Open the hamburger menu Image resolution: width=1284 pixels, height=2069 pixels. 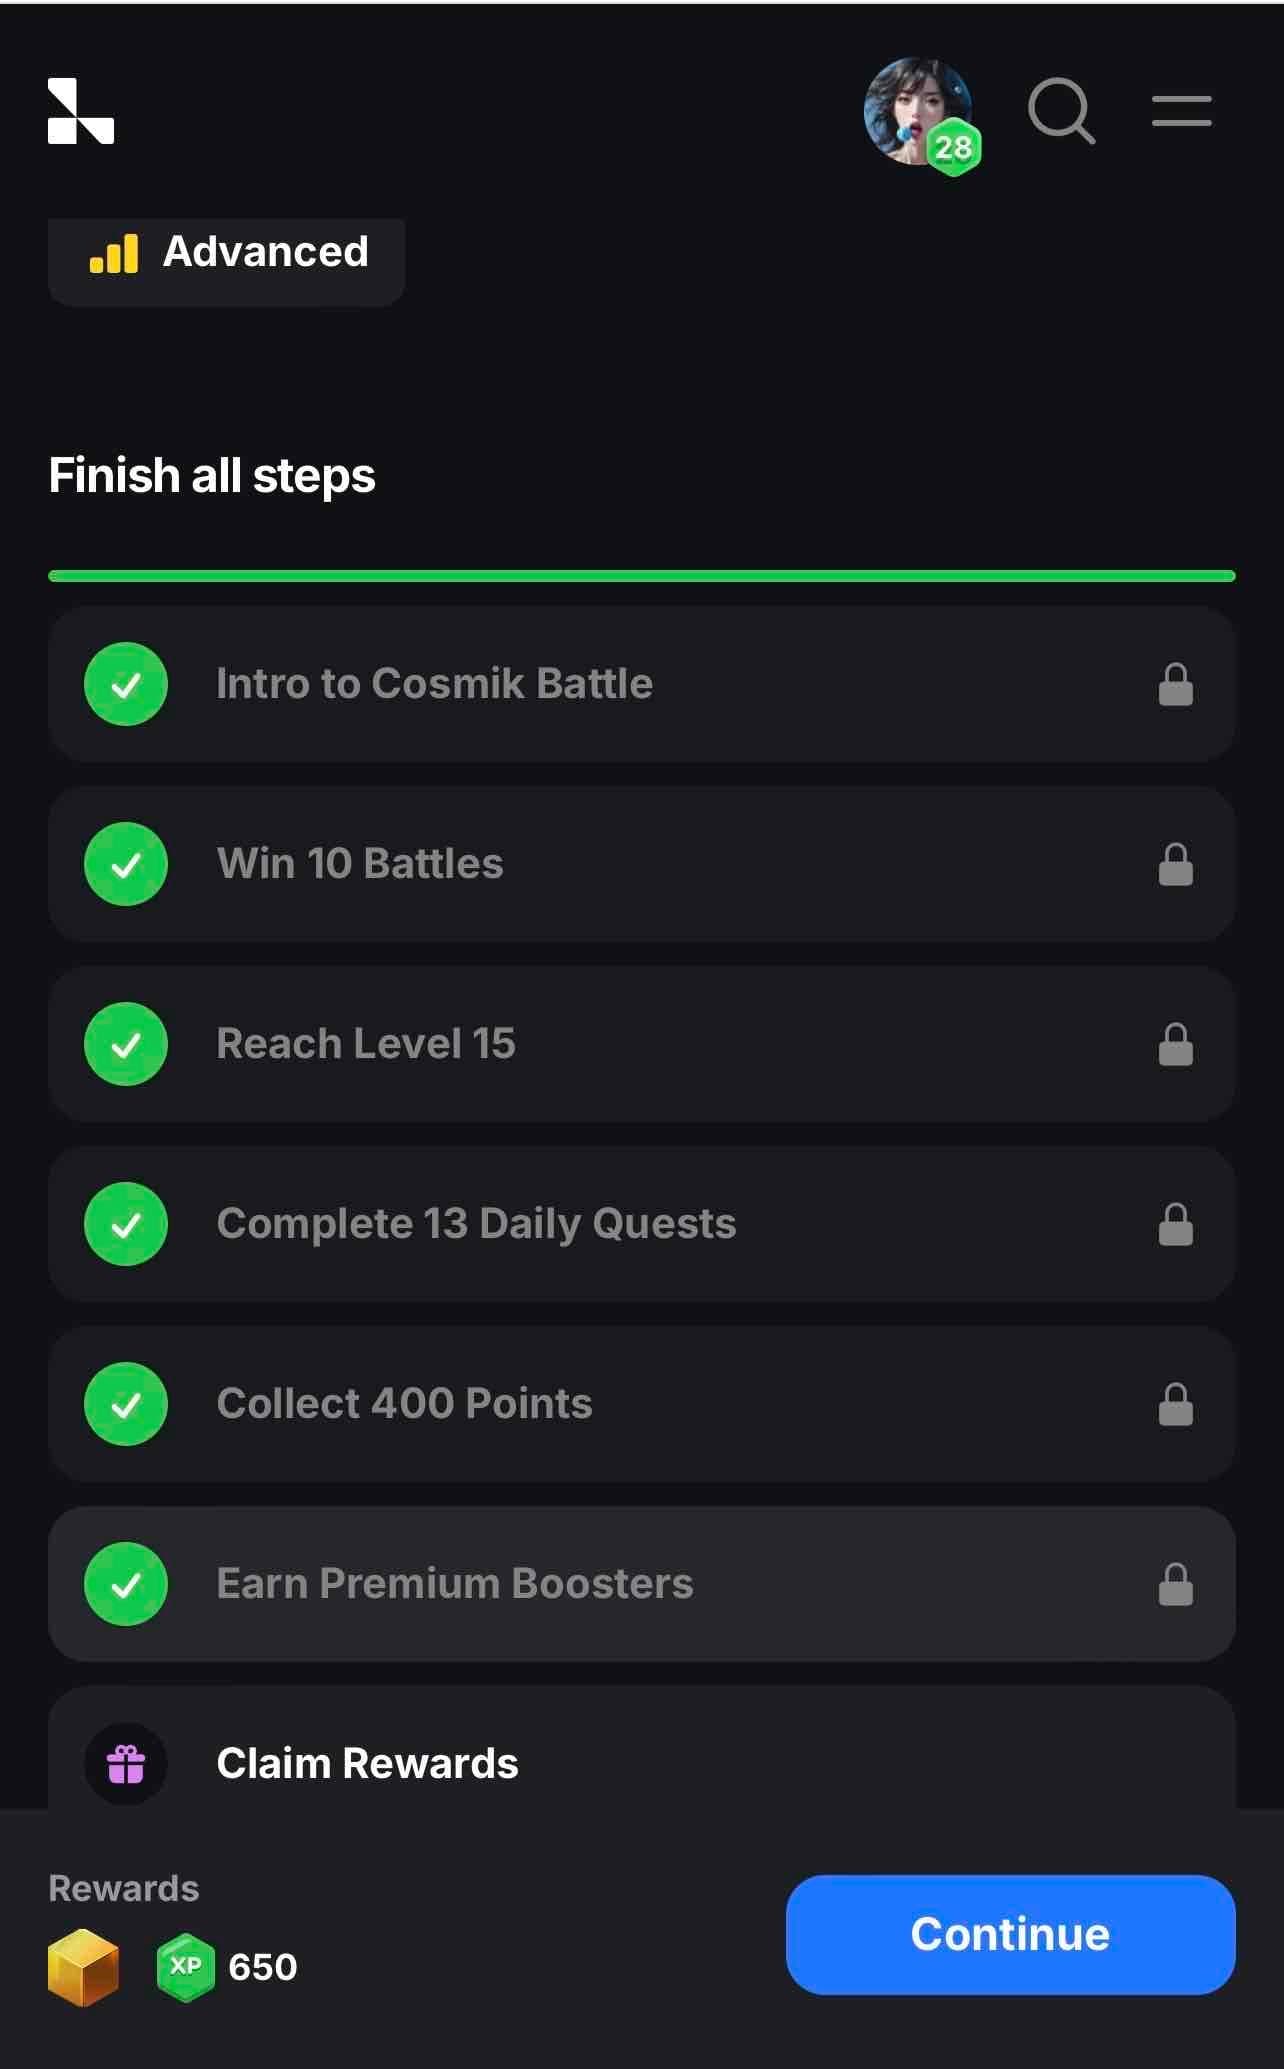[x=1181, y=111]
